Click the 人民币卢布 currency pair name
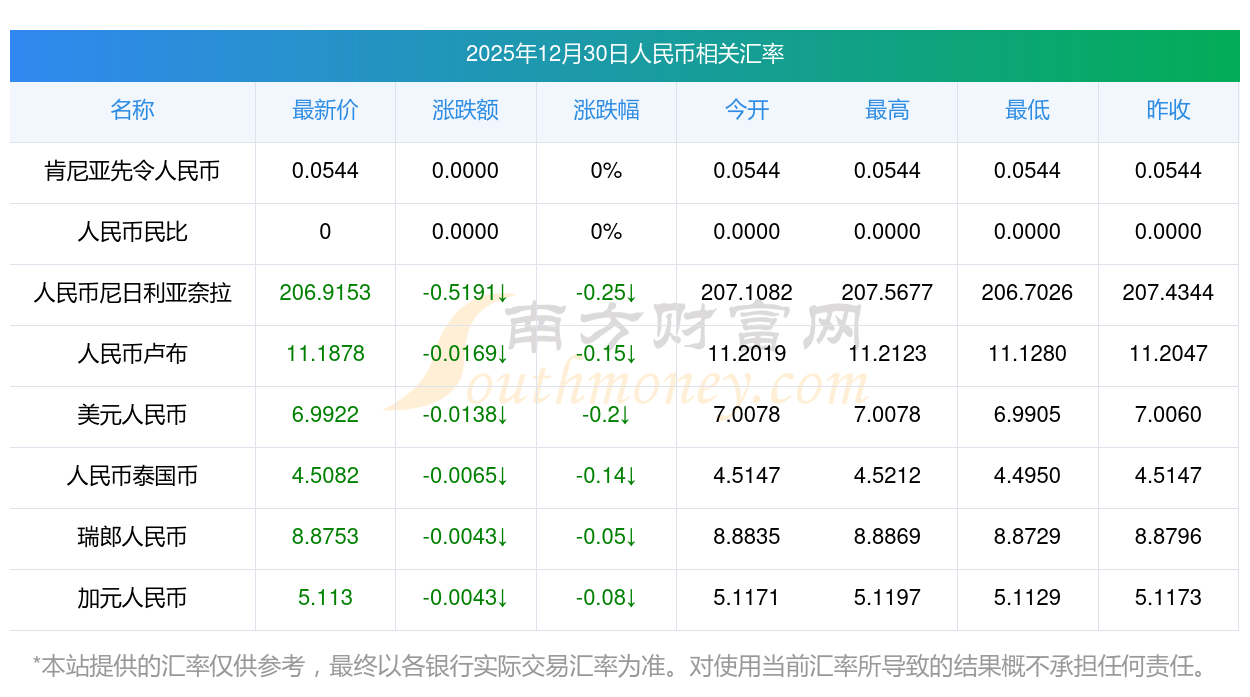 132,354
